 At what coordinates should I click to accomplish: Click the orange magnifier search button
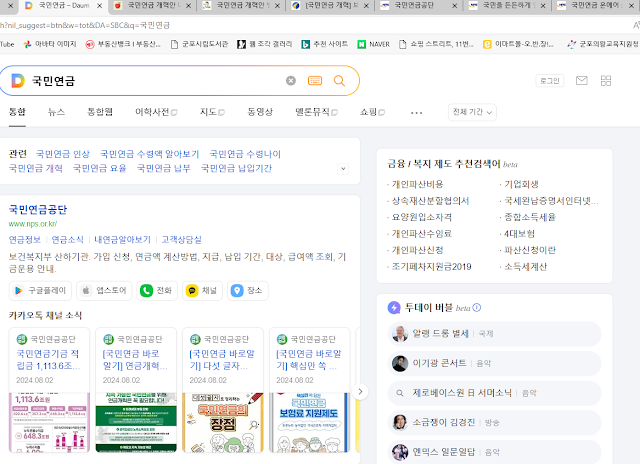[x=339, y=81]
